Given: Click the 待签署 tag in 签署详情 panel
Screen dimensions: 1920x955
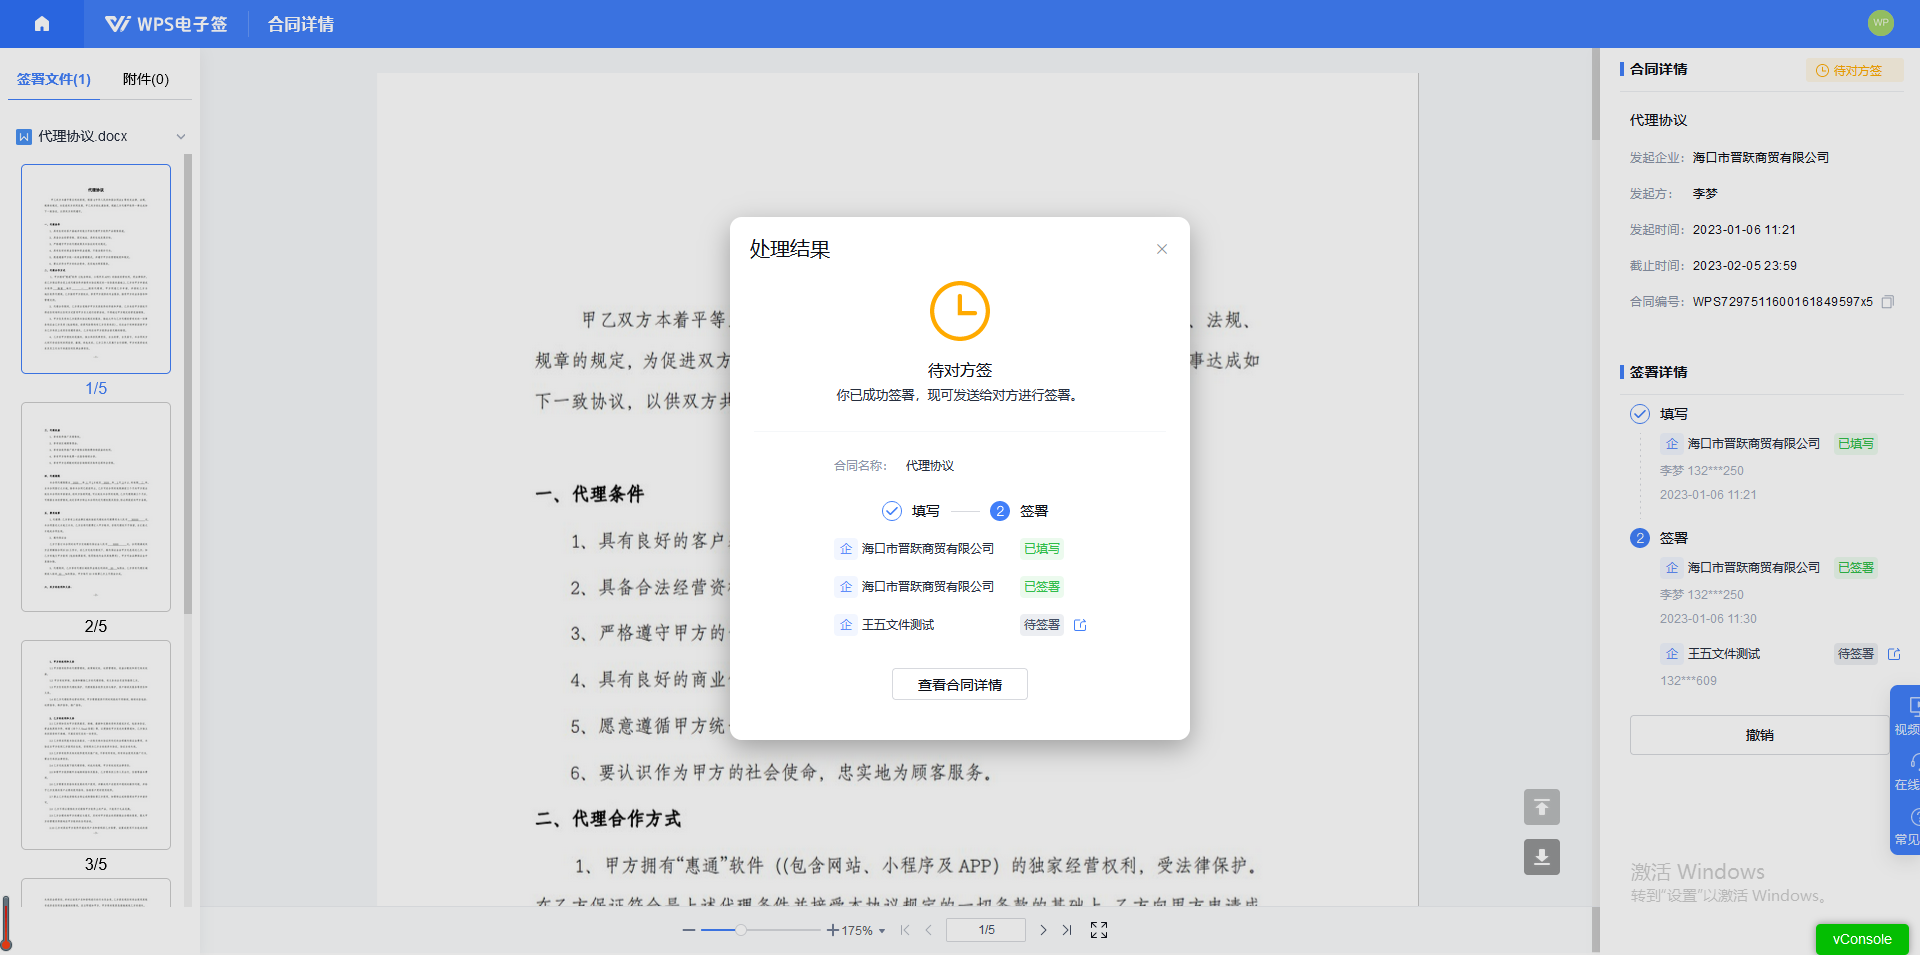Looking at the screenshot, I should [x=1856, y=654].
